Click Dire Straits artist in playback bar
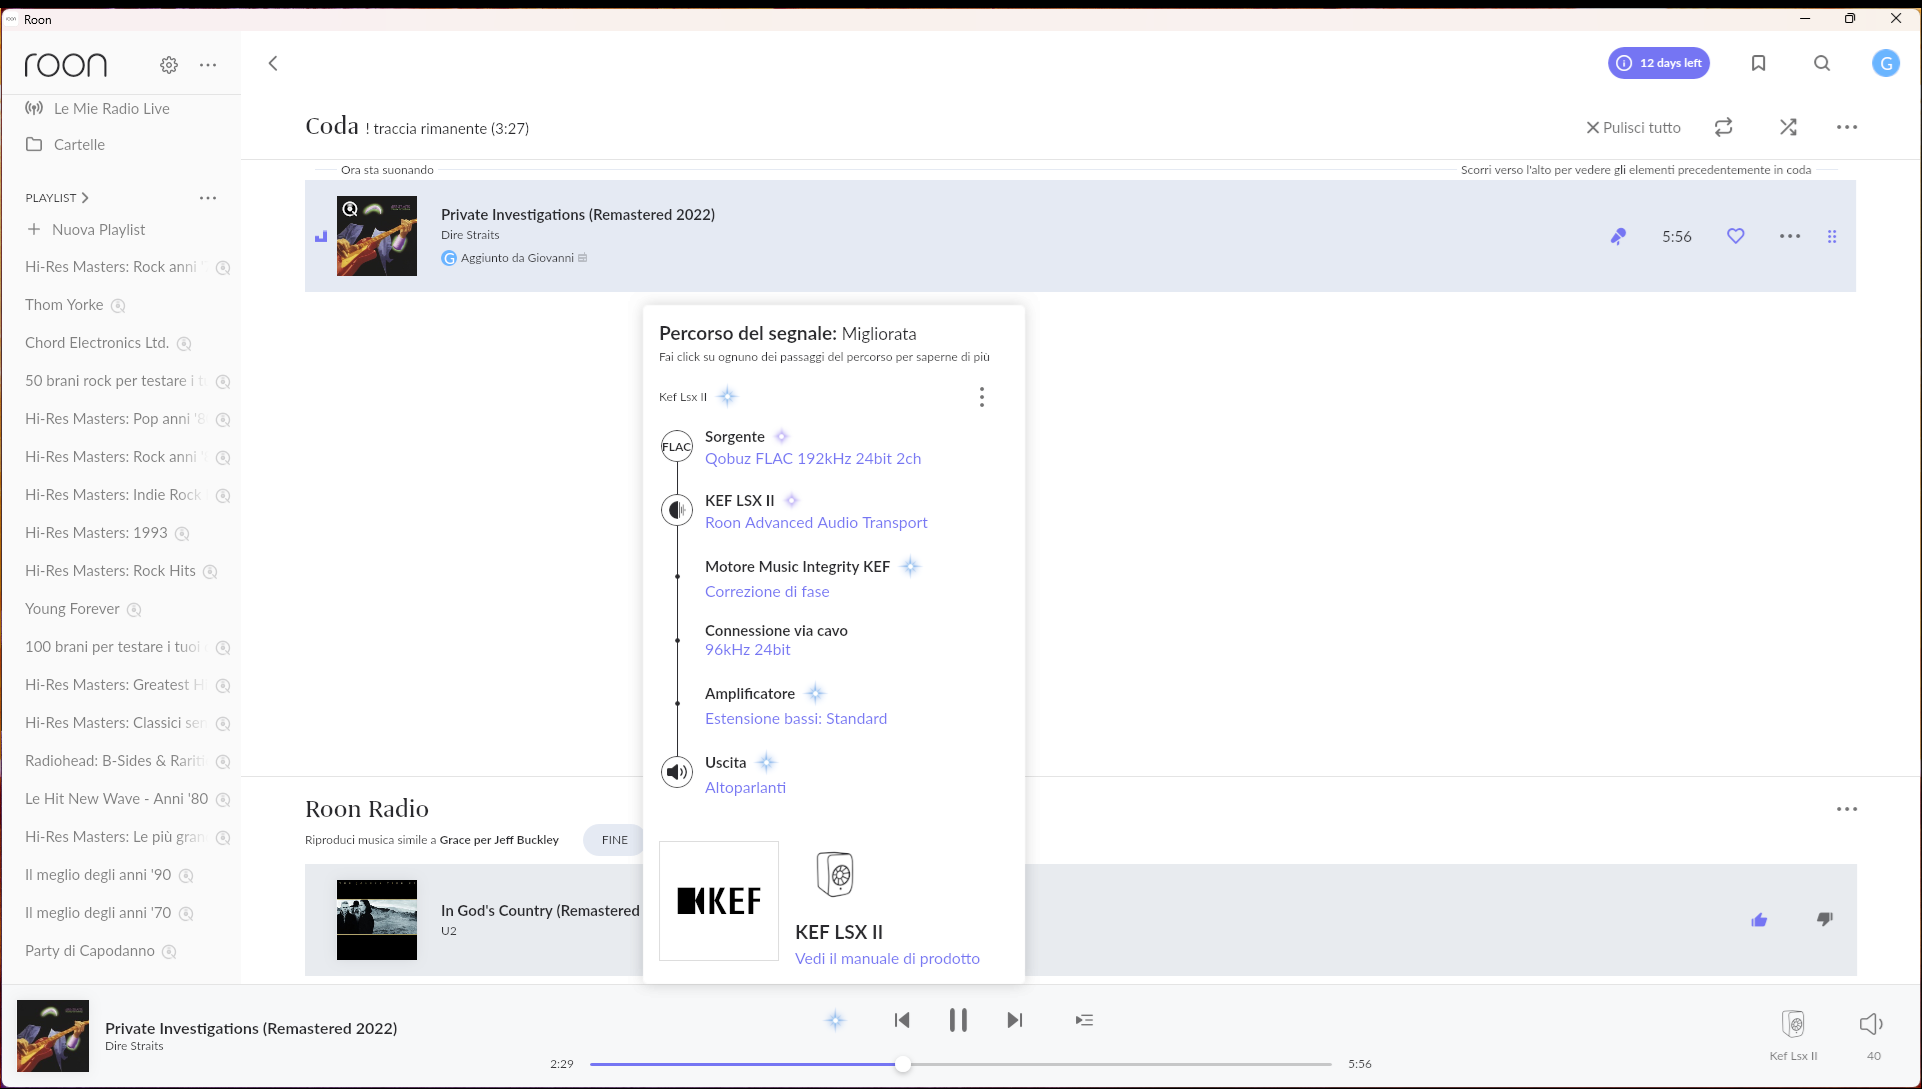 tap(134, 1046)
